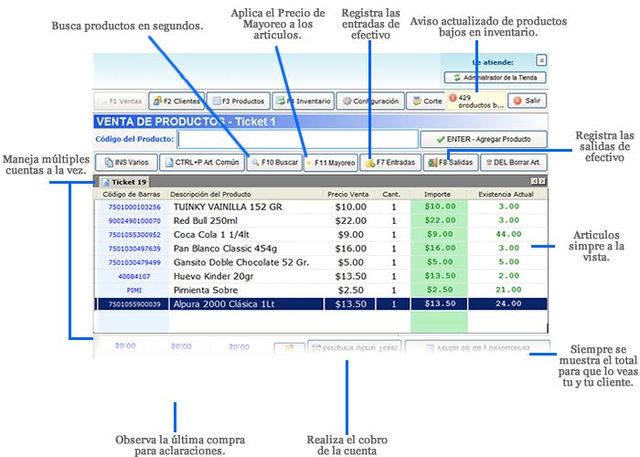This screenshot has height=457, width=640.
Task: Click the Administrador de la Tienda button
Action: pos(495,78)
